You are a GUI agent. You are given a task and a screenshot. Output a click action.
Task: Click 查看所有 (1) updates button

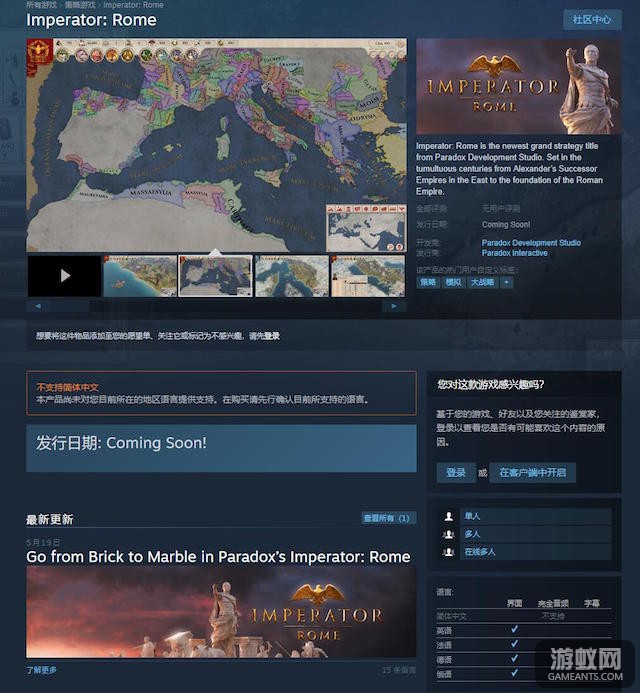(x=387, y=518)
